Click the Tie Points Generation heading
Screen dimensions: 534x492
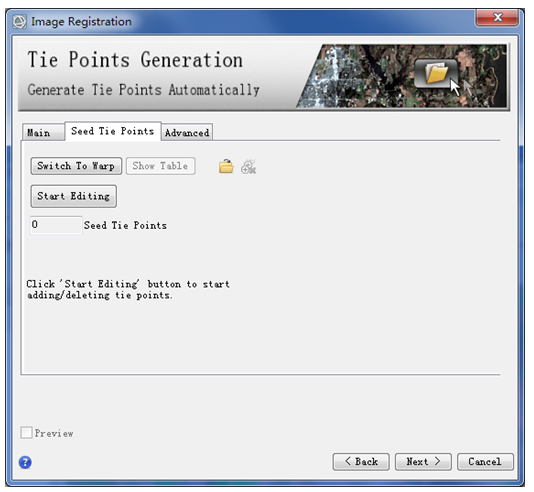click(x=135, y=60)
